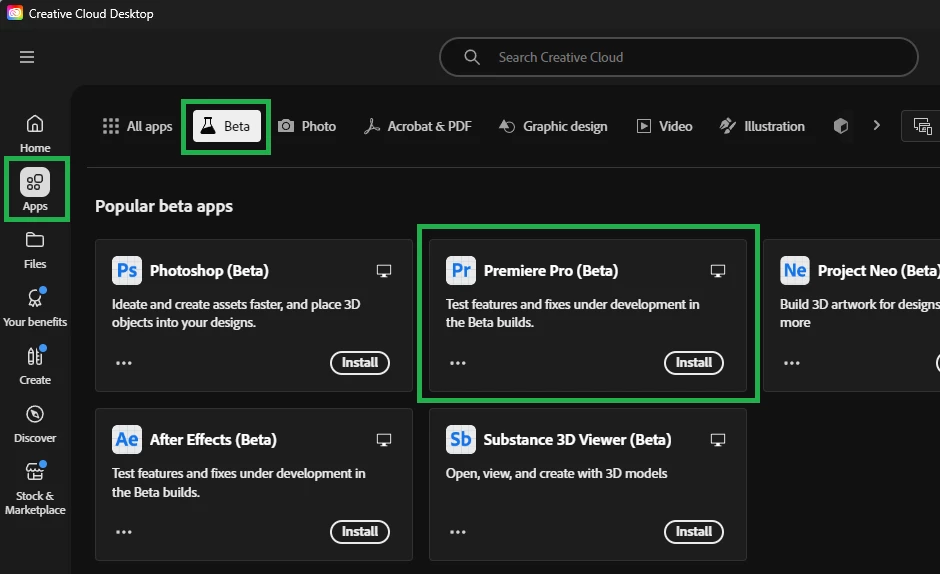Install After Effects (Beta)
This screenshot has width=940, height=574.
tap(360, 532)
